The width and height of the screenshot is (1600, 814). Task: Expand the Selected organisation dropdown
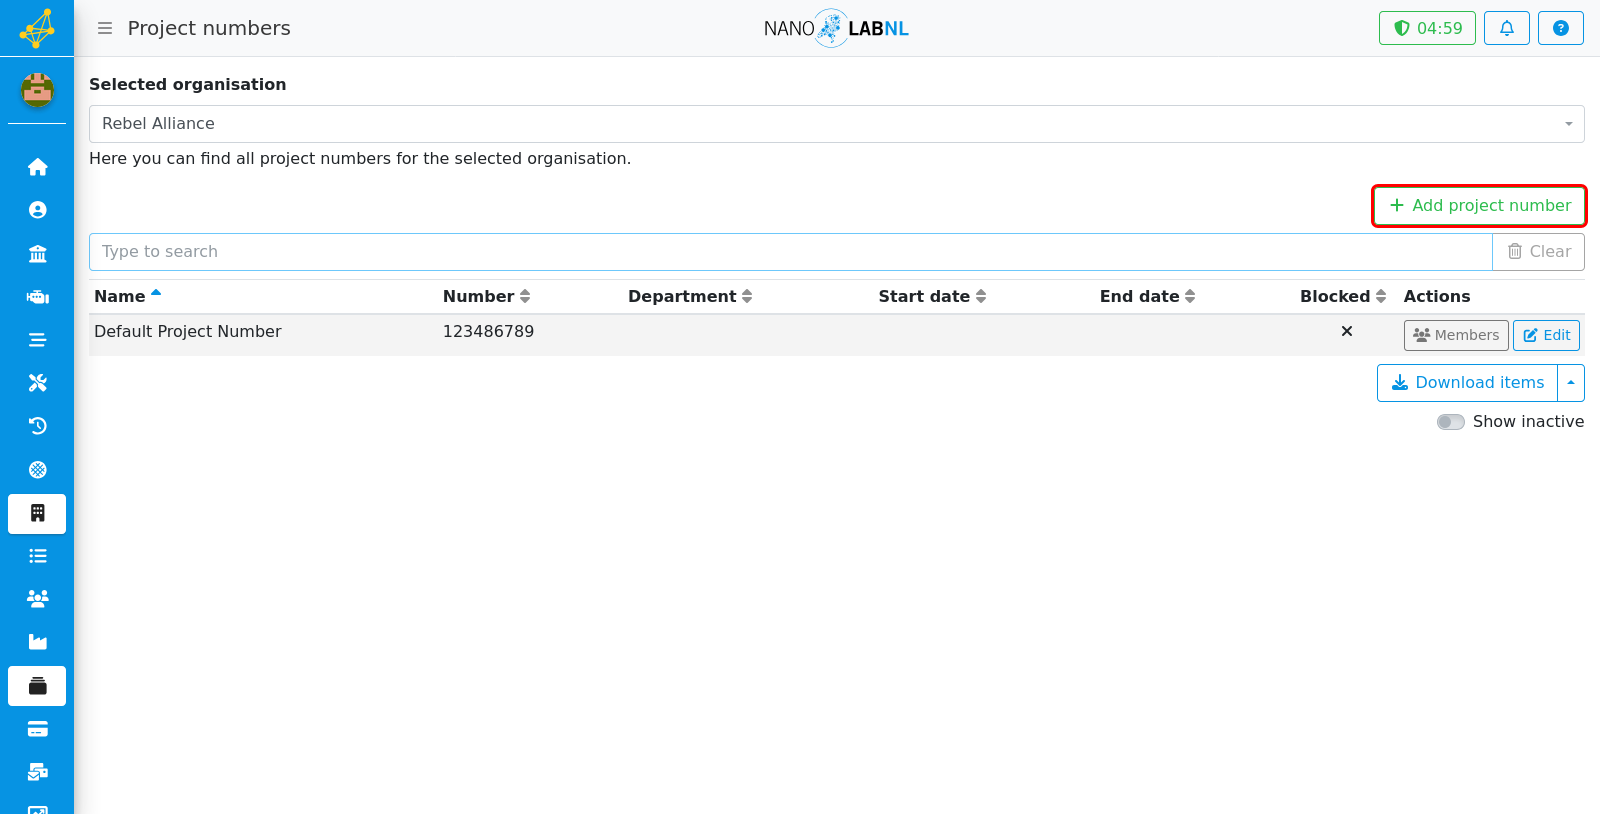click(x=836, y=124)
